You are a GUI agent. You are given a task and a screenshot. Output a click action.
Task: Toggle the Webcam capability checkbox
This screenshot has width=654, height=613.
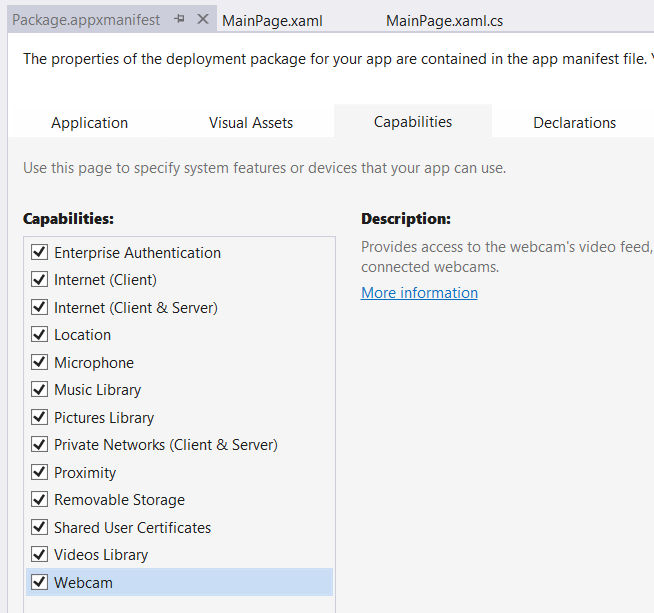tap(40, 582)
